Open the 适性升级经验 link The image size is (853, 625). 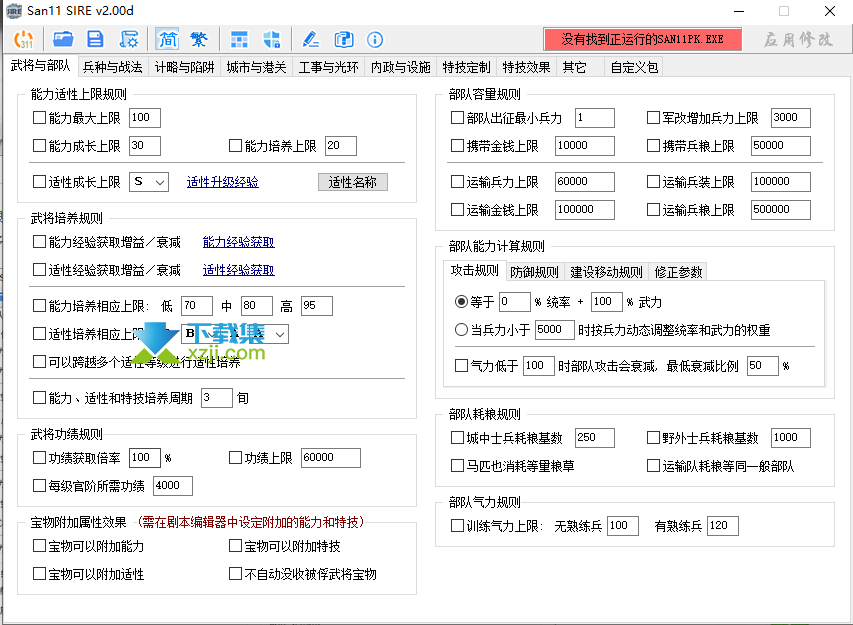(222, 182)
